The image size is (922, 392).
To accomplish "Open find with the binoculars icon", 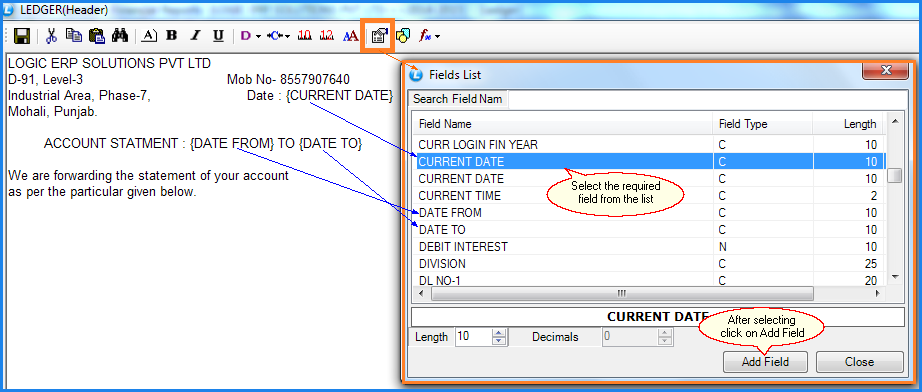I will coord(120,36).
